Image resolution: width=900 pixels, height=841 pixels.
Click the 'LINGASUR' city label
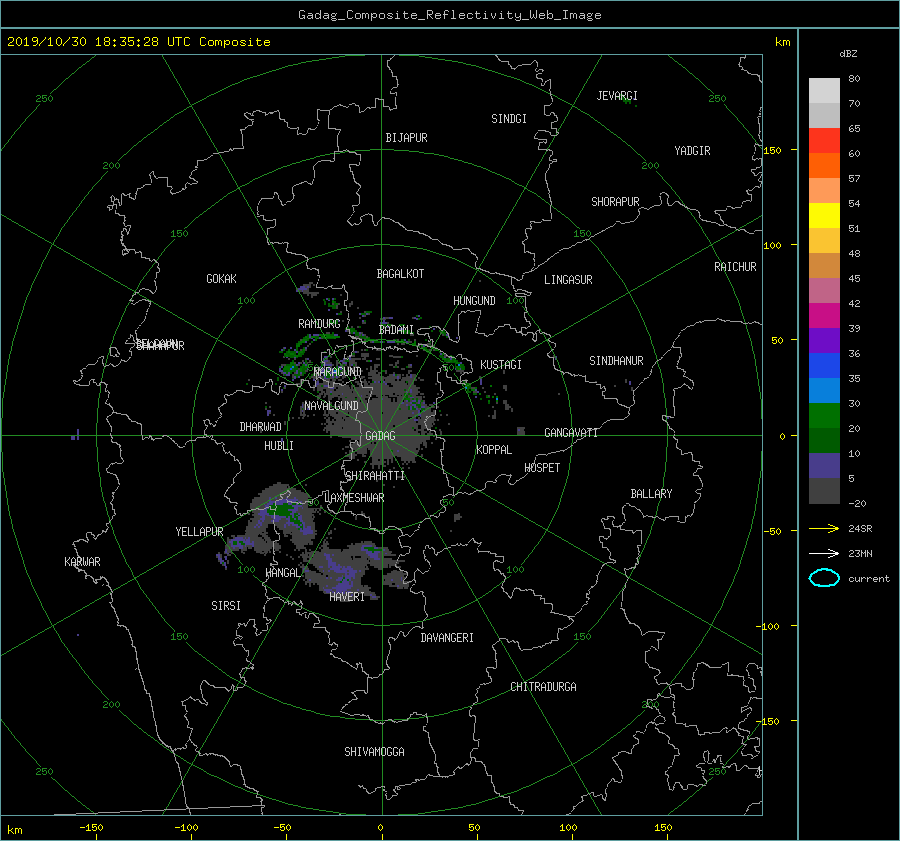(x=568, y=280)
